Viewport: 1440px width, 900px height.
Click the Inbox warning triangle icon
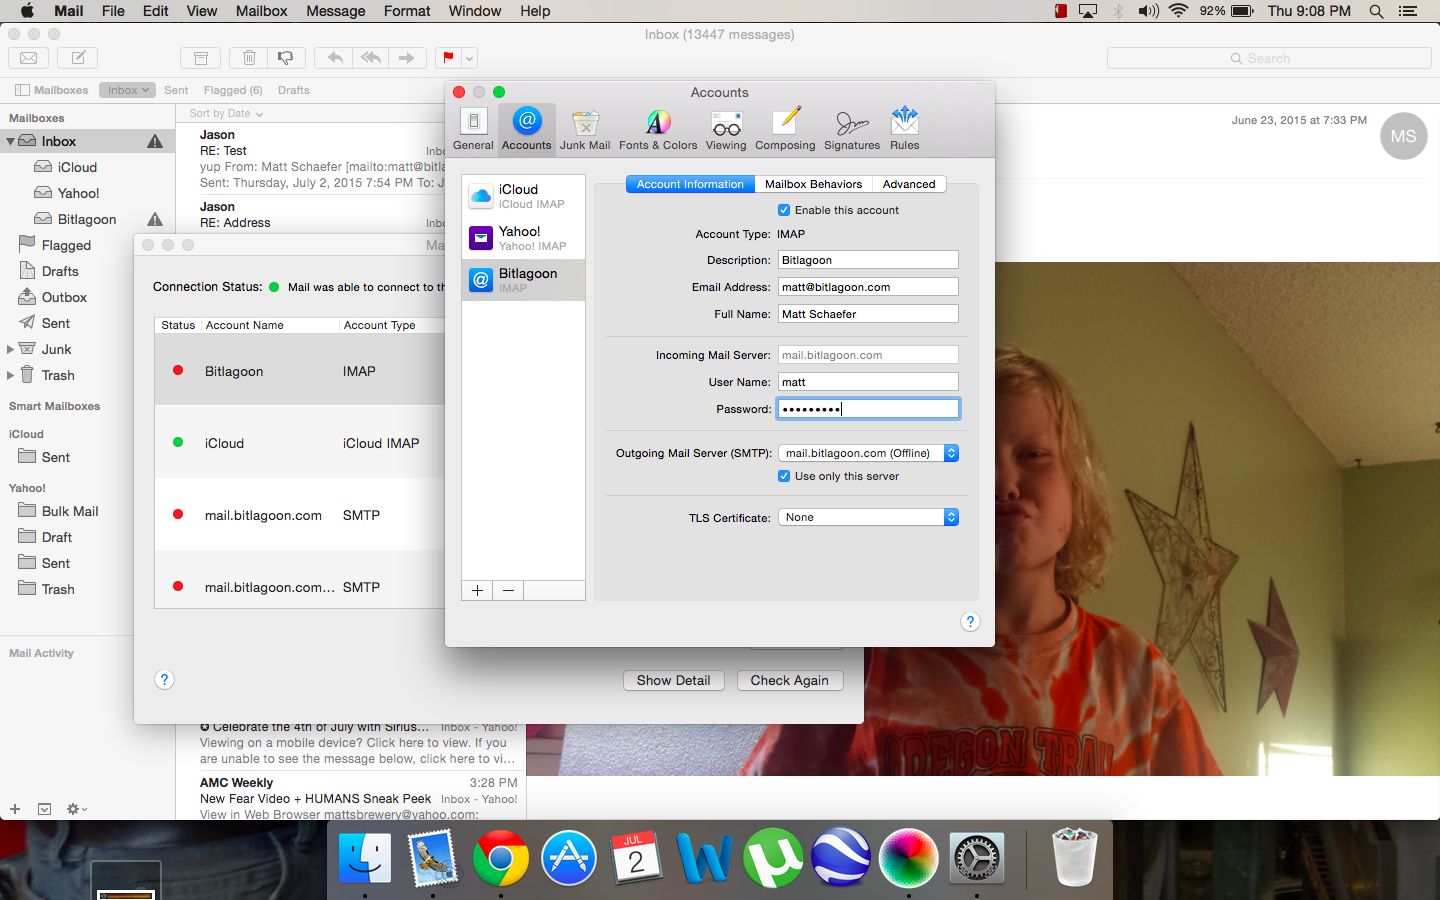coord(155,141)
